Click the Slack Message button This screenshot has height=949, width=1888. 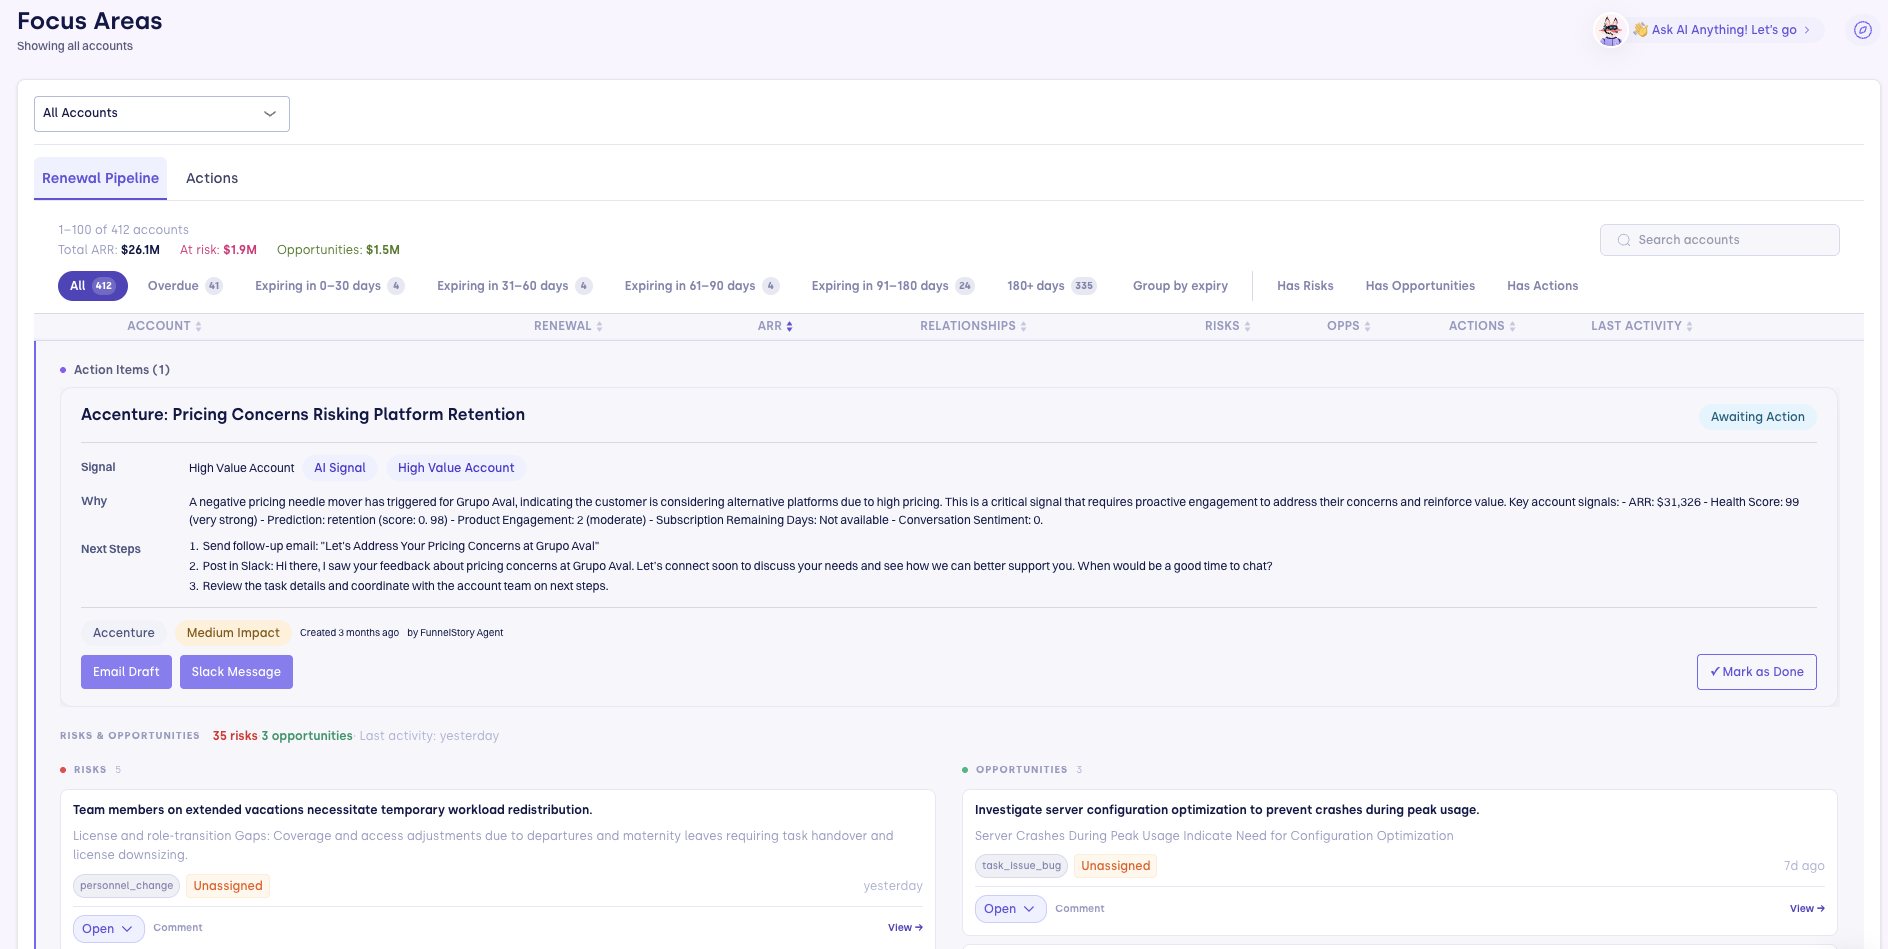click(x=236, y=672)
